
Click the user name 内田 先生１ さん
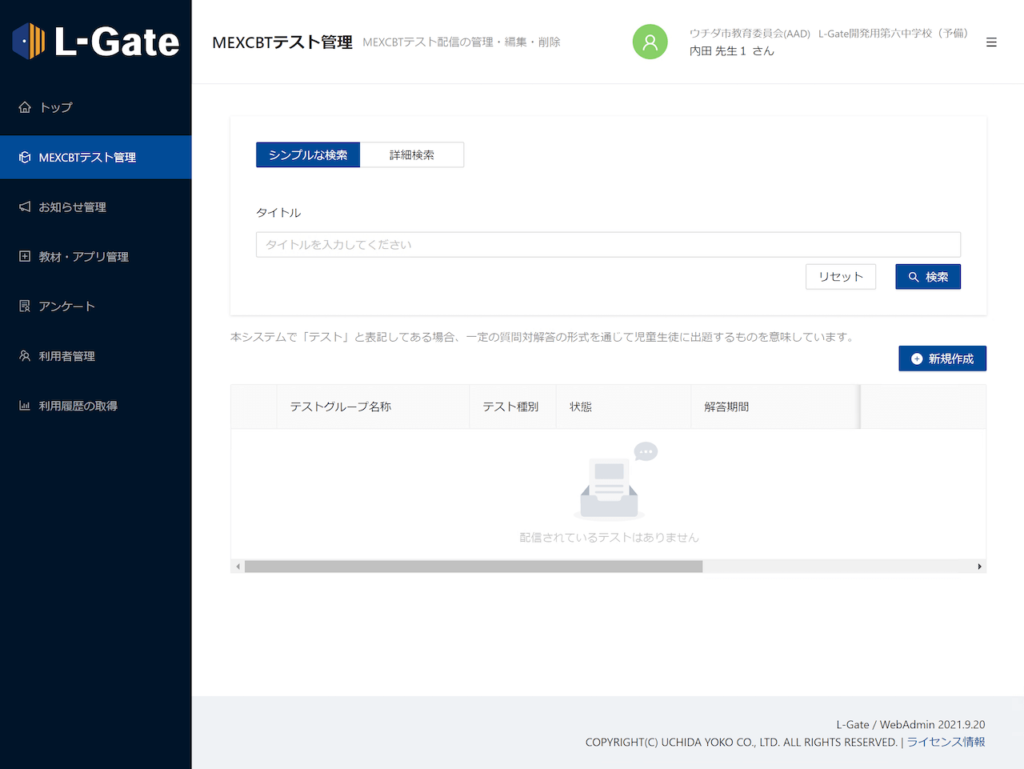(731, 51)
